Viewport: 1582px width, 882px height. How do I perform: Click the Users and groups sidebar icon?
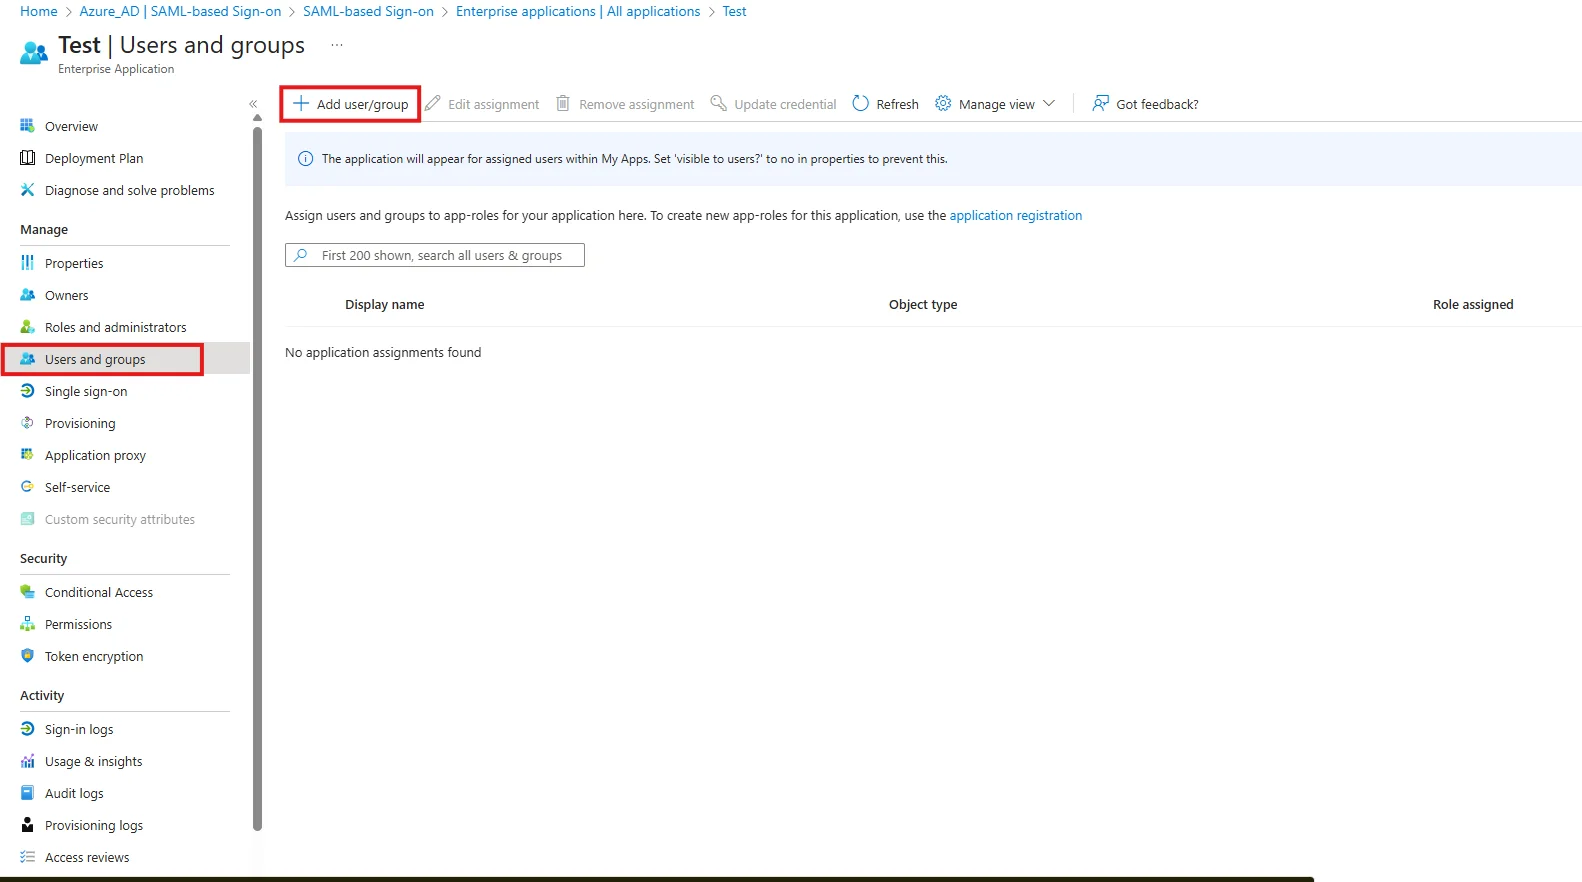[27, 359]
